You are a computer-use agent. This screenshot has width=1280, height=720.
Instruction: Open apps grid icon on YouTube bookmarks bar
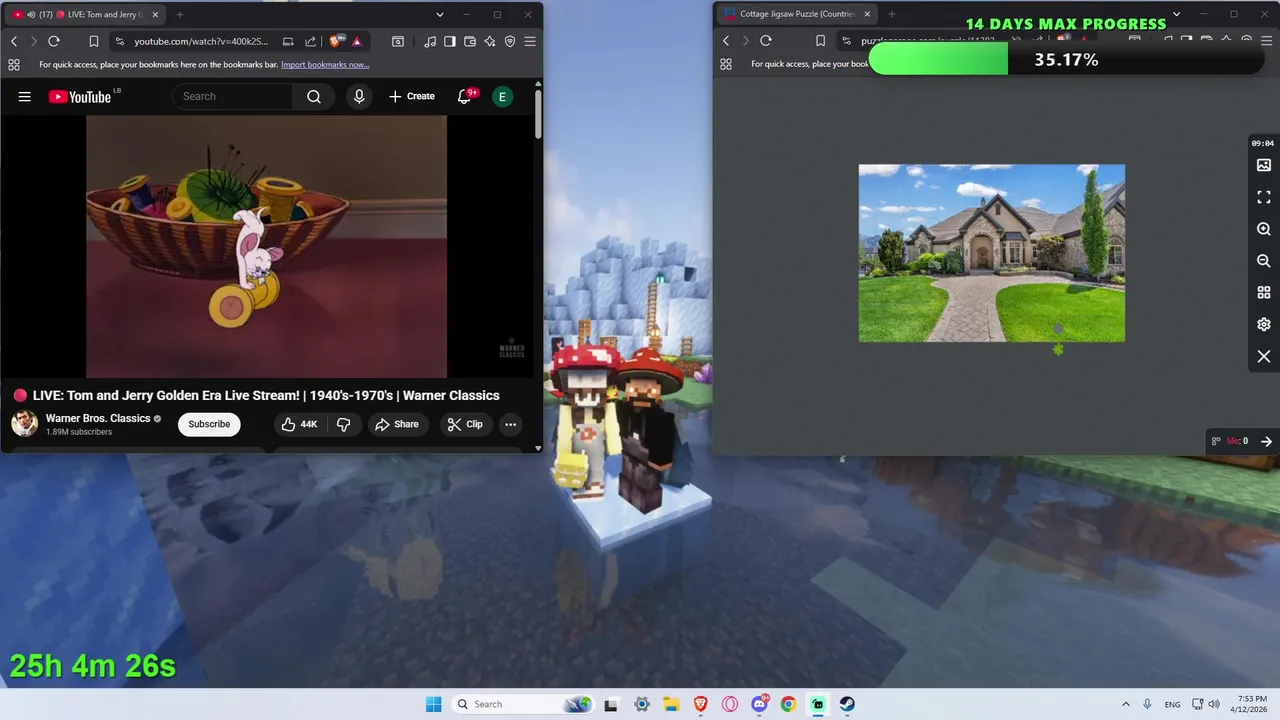(x=14, y=64)
